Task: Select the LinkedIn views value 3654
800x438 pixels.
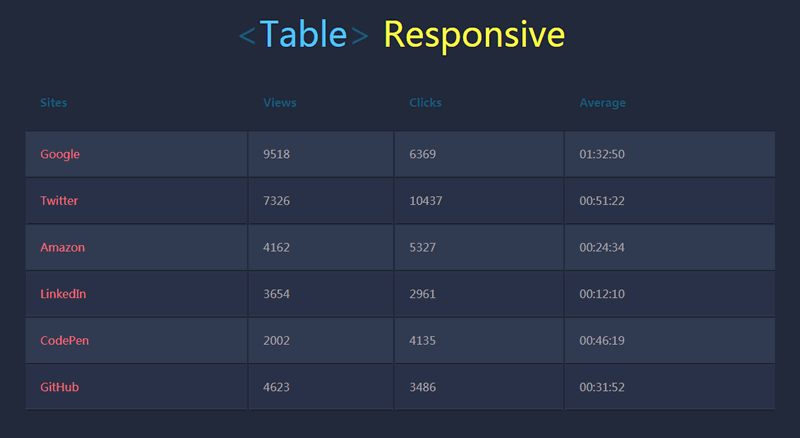Action: (x=277, y=294)
